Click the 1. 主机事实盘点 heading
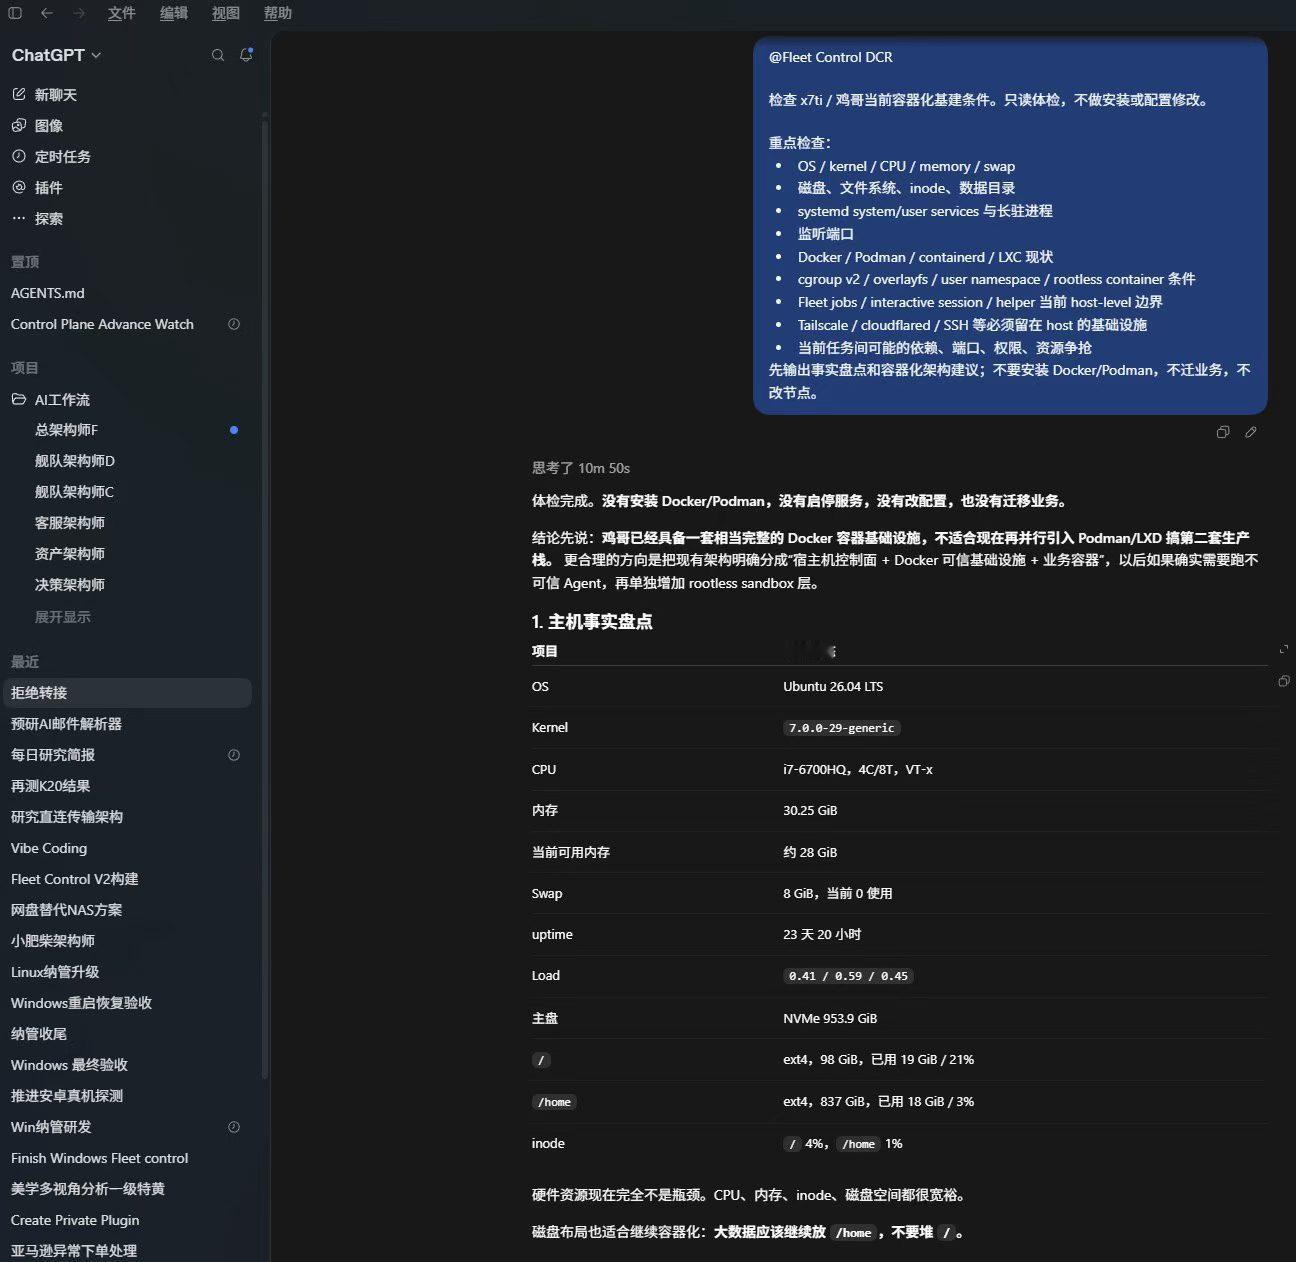1296x1262 pixels. tap(592, 622)
